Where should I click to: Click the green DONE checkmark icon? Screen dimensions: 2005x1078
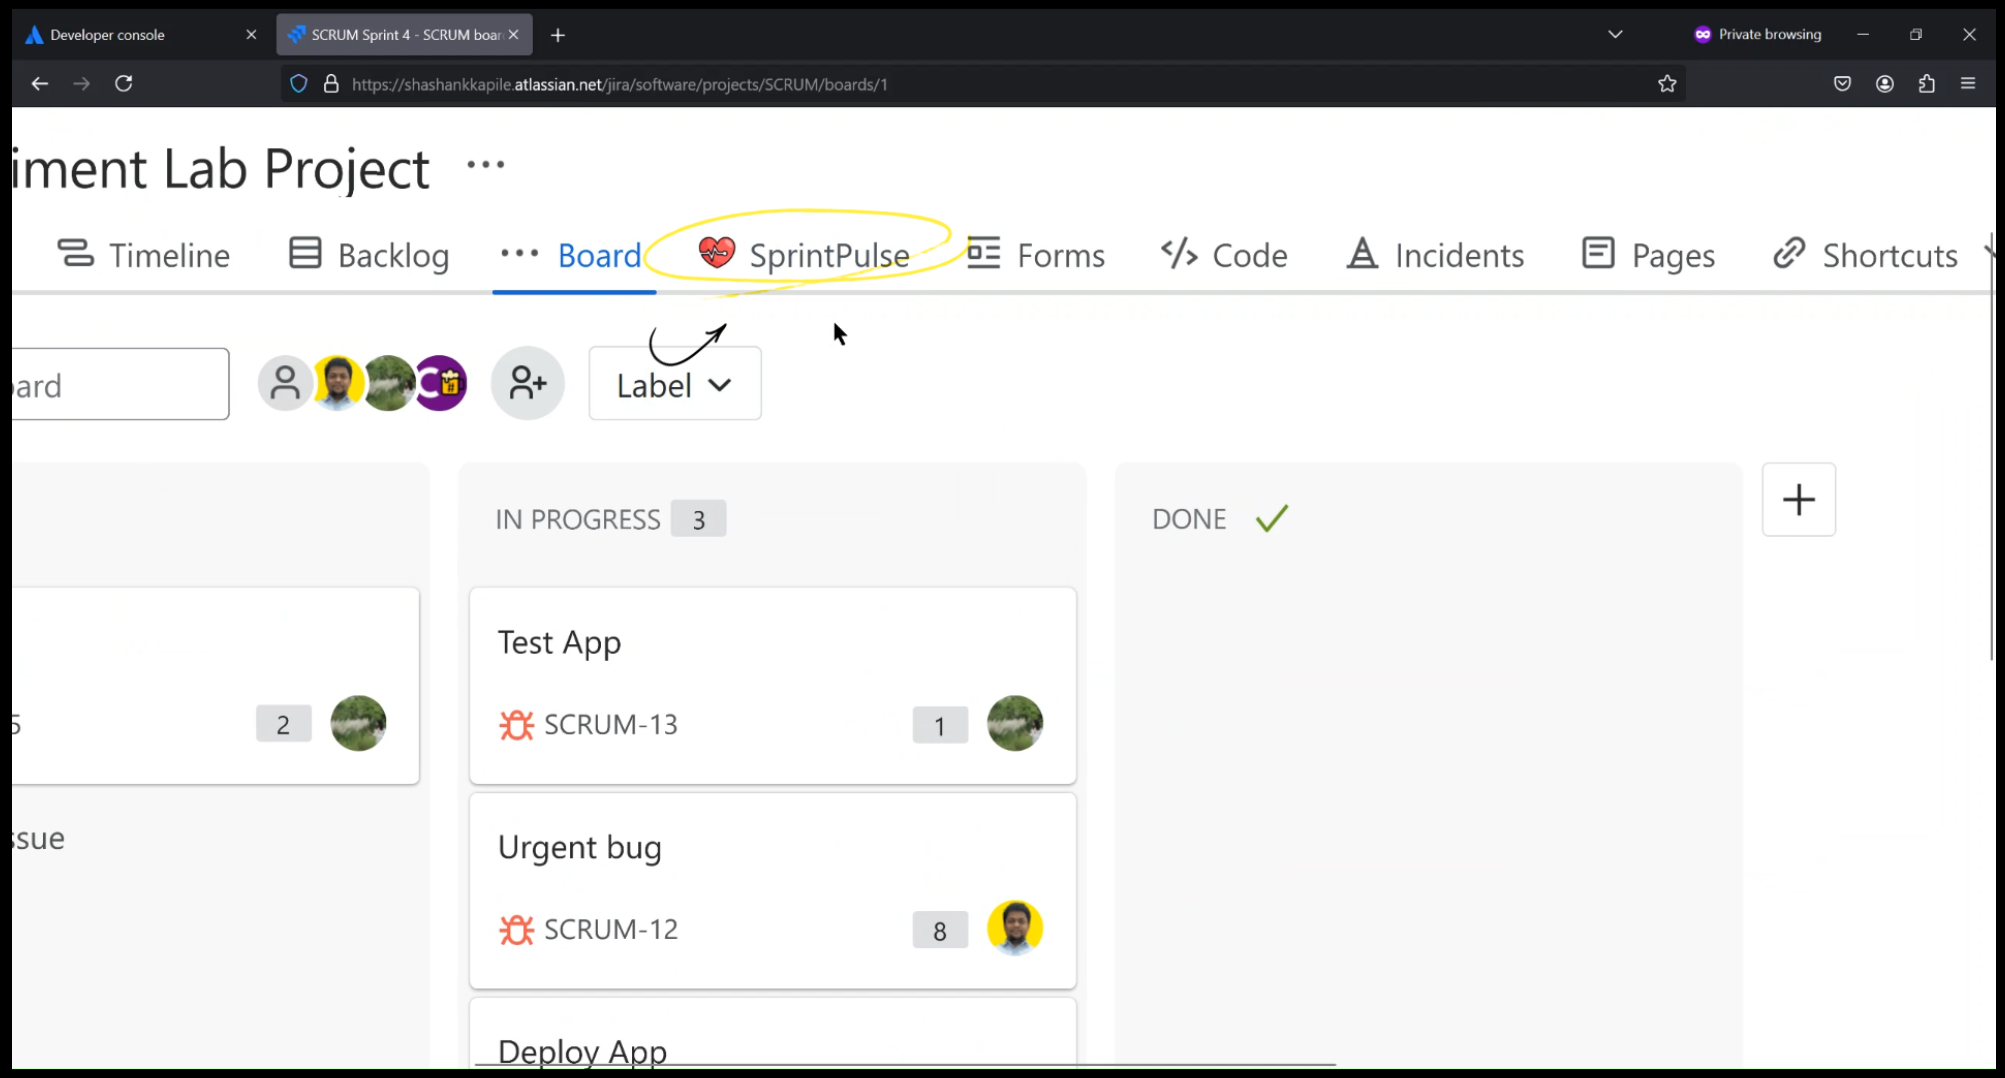[x=1272, y=518]
